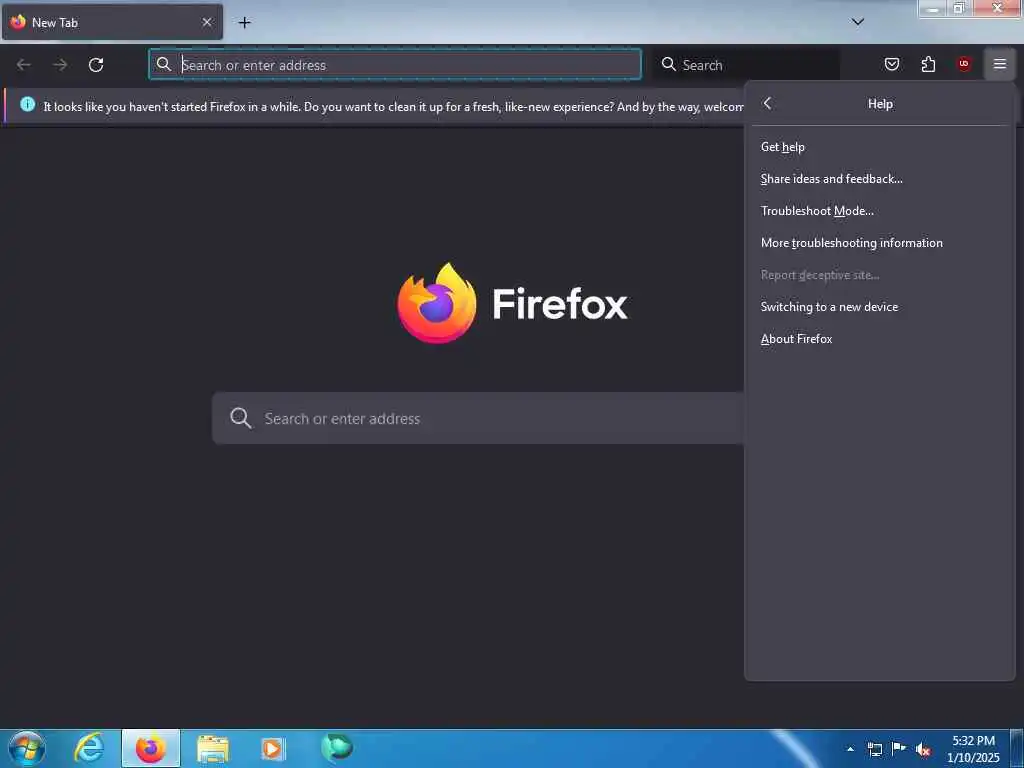Open Windows Explorer folder on taskbar

(213, 748)
